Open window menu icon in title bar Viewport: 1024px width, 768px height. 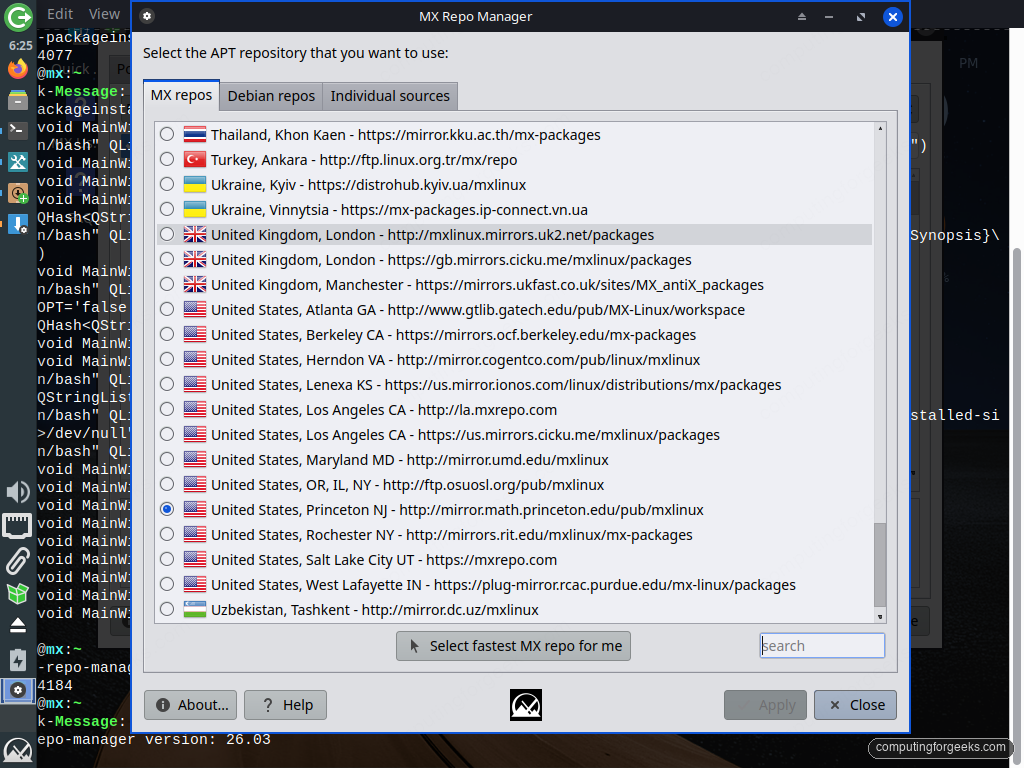(x=147, y=16)
